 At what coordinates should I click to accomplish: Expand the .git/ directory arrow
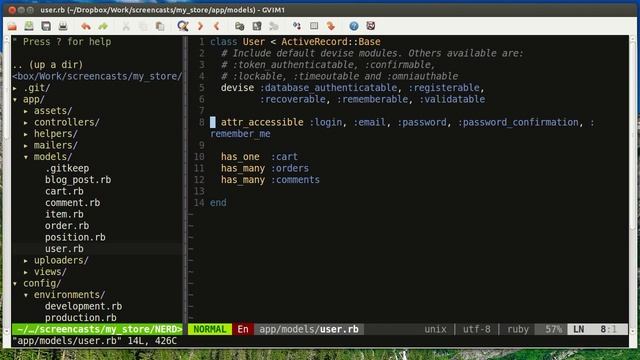click(15, 88)
